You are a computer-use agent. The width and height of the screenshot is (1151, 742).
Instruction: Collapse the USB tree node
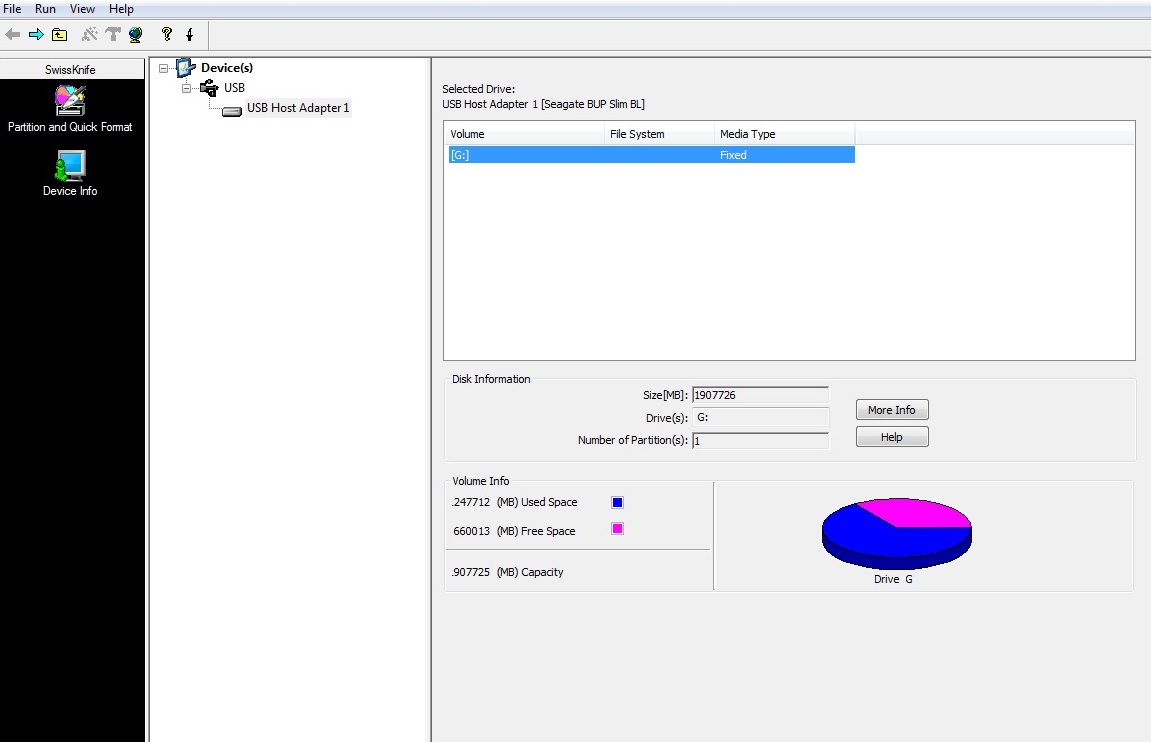[x=186, y=88]
